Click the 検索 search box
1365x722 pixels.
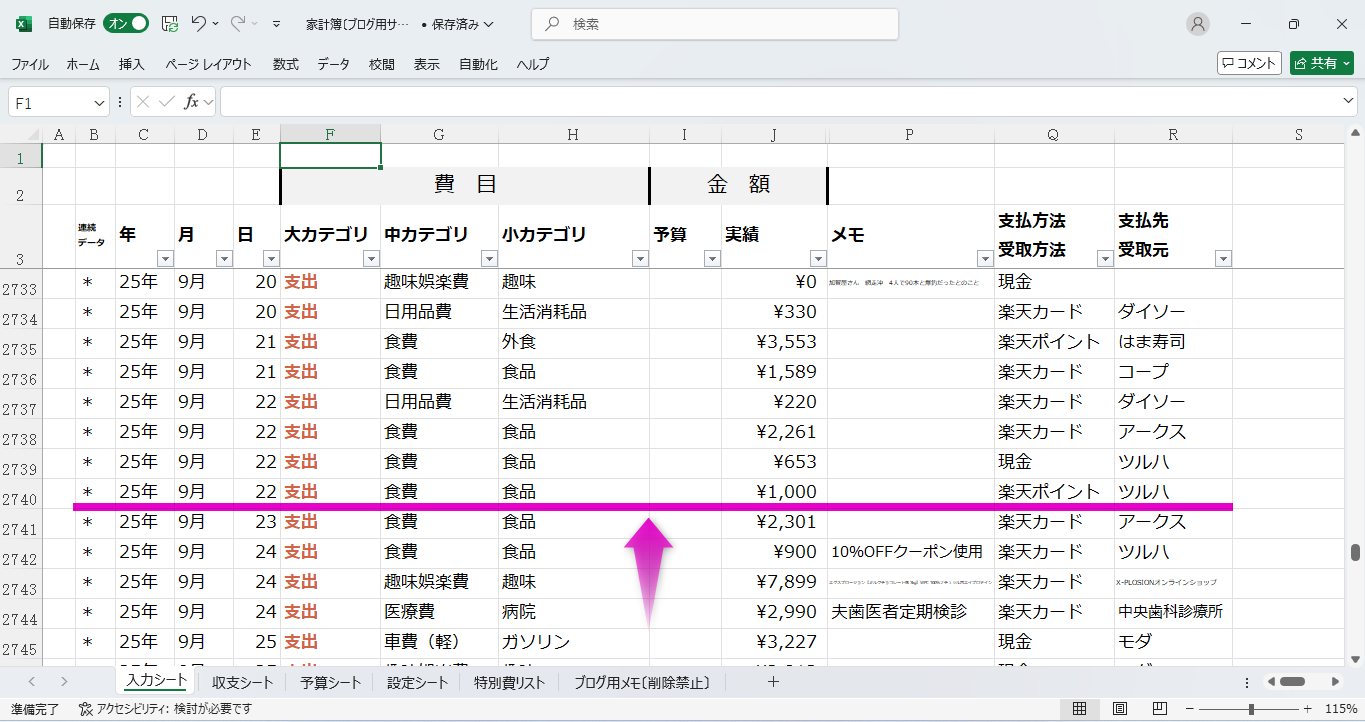coord(714,24)
